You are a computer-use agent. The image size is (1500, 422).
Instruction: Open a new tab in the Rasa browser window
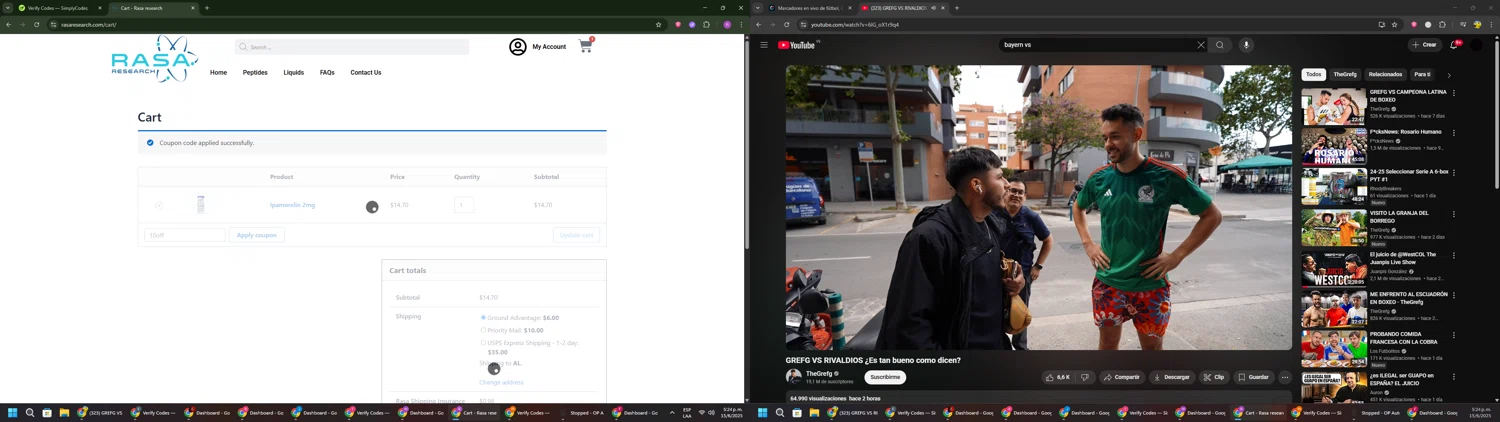[x=207, y=8]
